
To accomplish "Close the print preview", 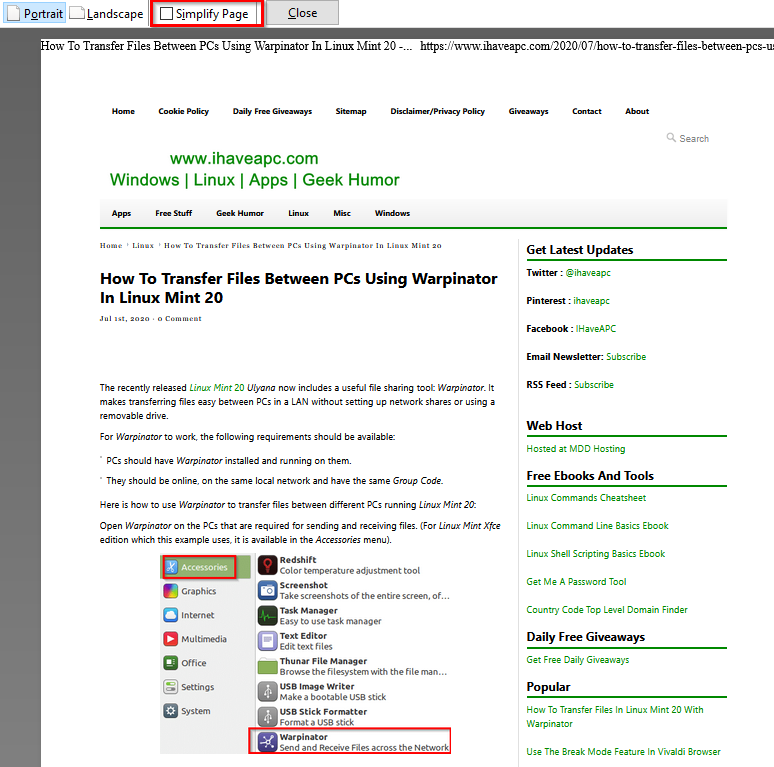I will click(303, 13).
